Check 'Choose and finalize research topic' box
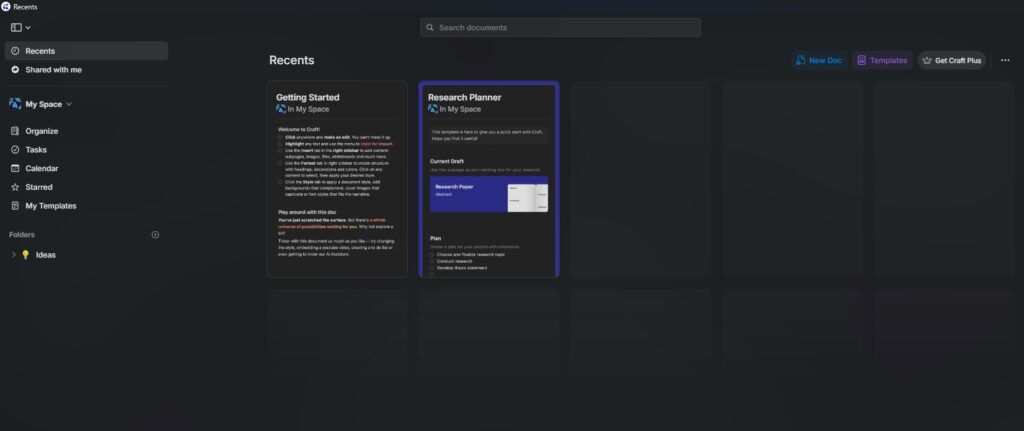The image size is (1024, 431). coord(432,255)
